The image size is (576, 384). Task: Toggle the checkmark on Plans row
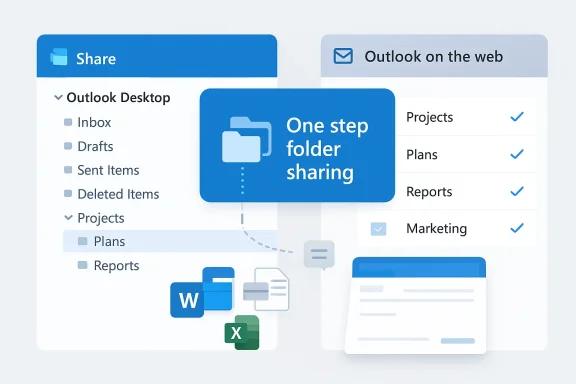click(517, 154)
